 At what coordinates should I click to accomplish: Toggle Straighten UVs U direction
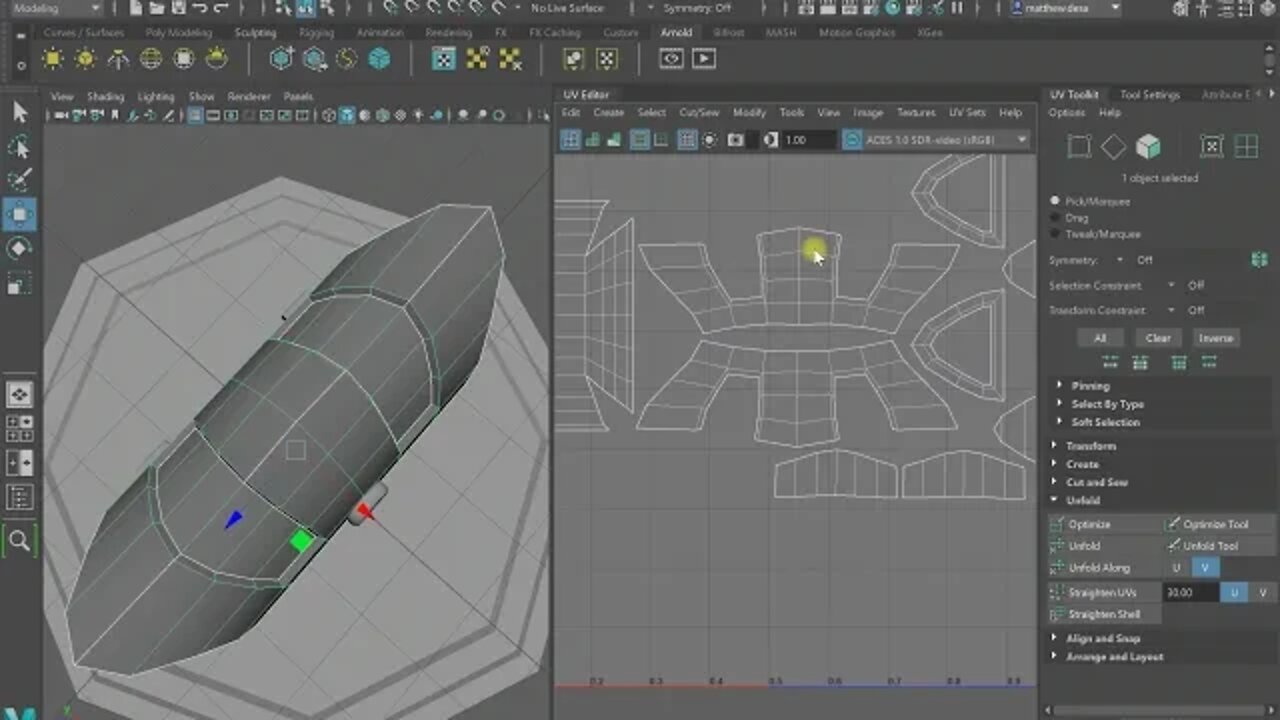(x=1235, y=593)
